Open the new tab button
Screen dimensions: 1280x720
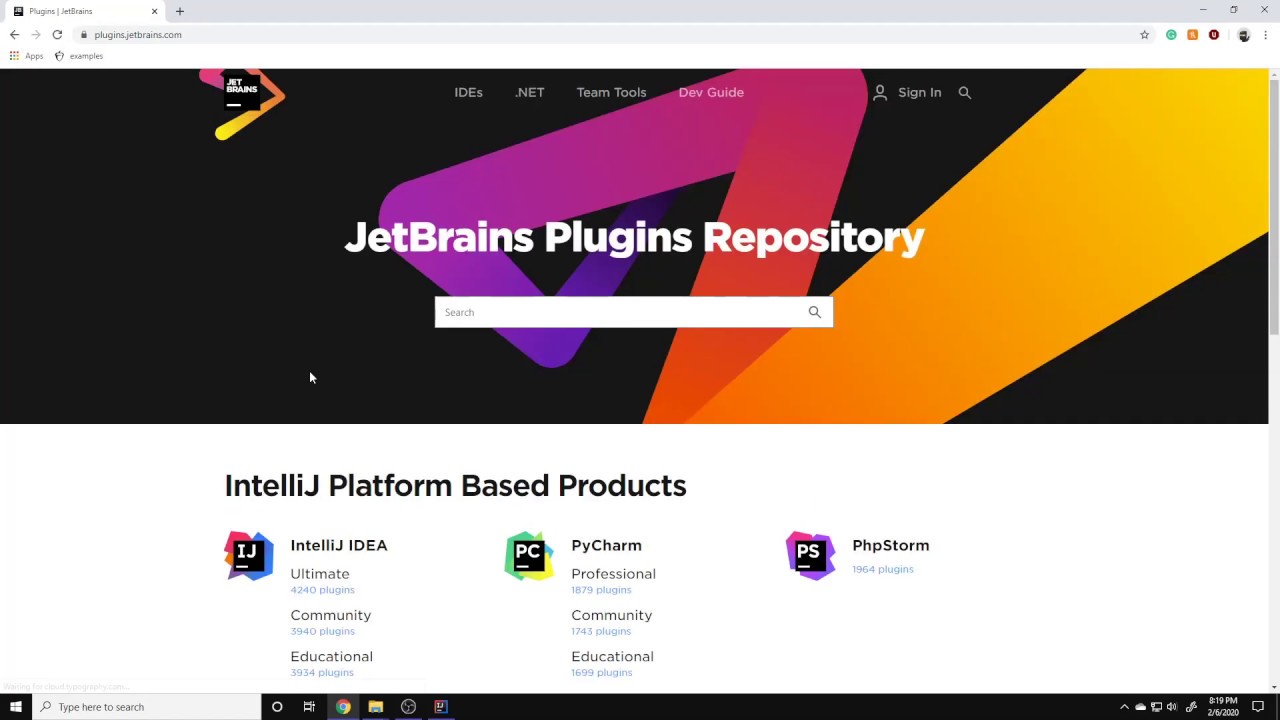pyautogui.click(x=180, y=11)
